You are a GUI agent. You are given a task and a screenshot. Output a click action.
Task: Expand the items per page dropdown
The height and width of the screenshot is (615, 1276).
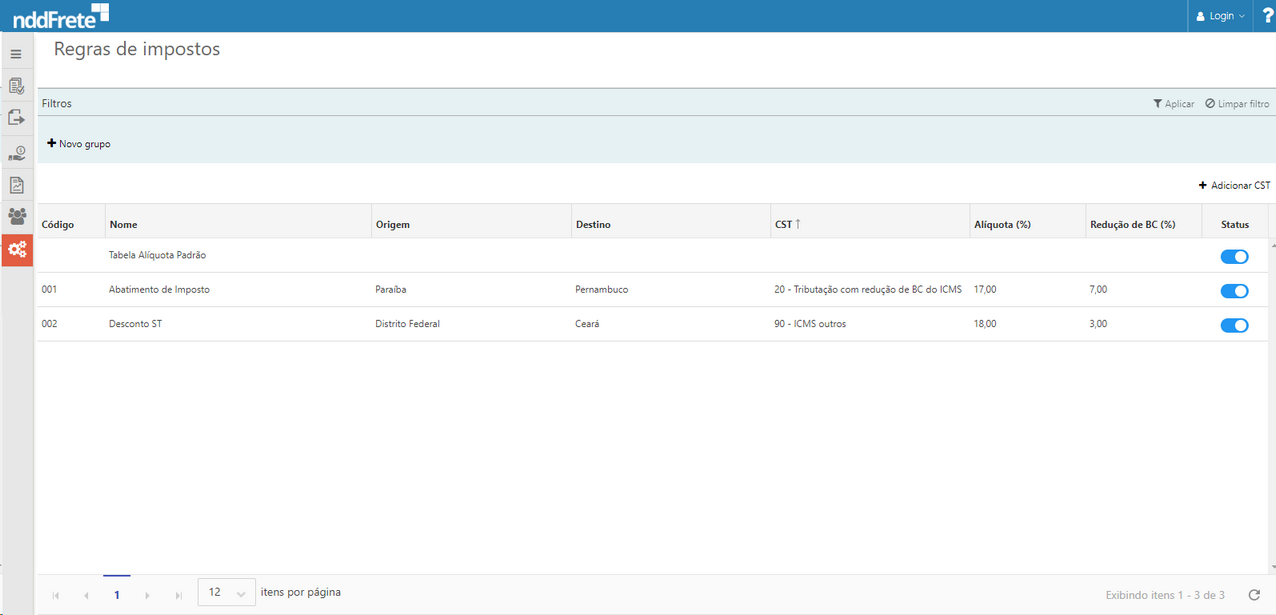pos(227,593)
